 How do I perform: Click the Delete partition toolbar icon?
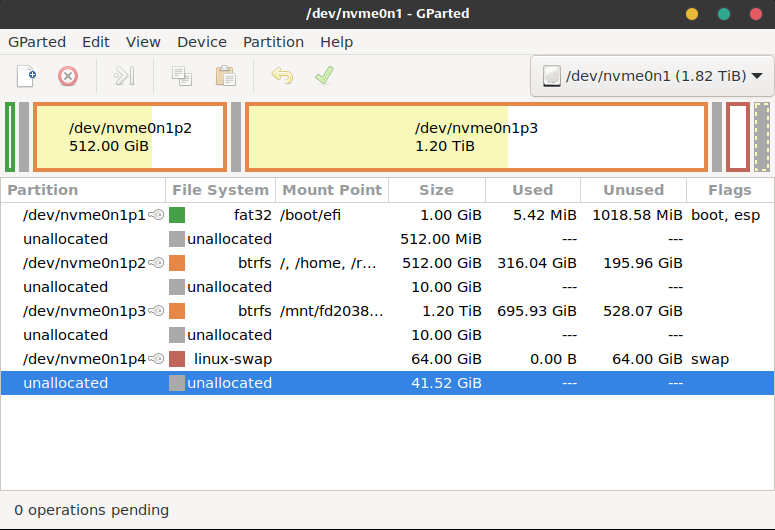(67, 76)
